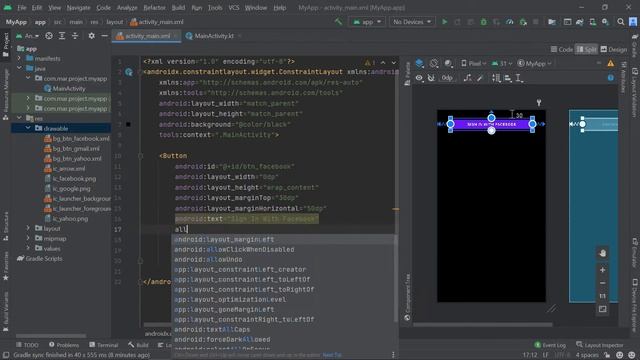Click the Infer Constraints magic wand icon
Image resolution: width=640 pixels, height=360 pixels.
pos(480,78)
